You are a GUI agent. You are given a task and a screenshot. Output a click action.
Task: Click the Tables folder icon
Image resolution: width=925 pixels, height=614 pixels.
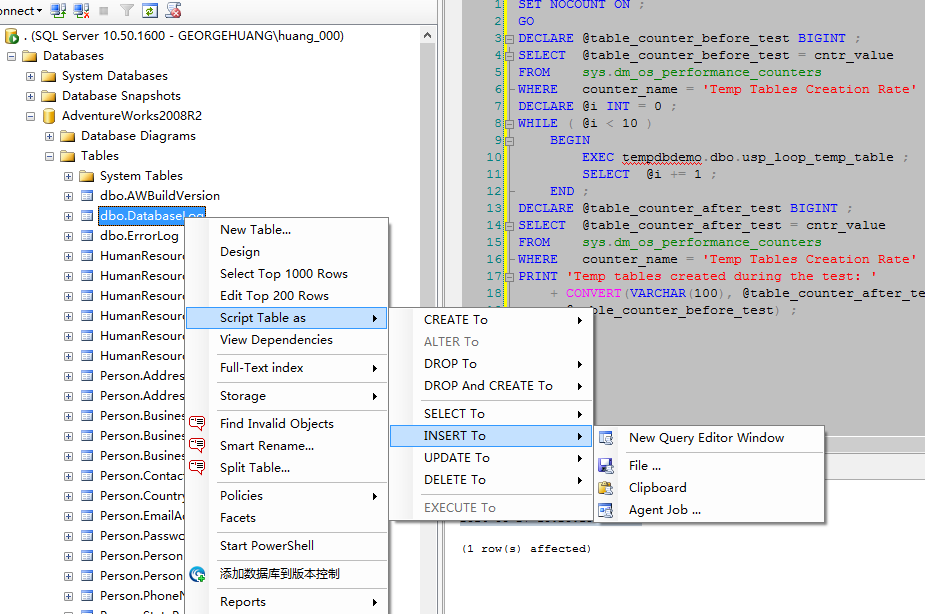(x=68, y=156)
